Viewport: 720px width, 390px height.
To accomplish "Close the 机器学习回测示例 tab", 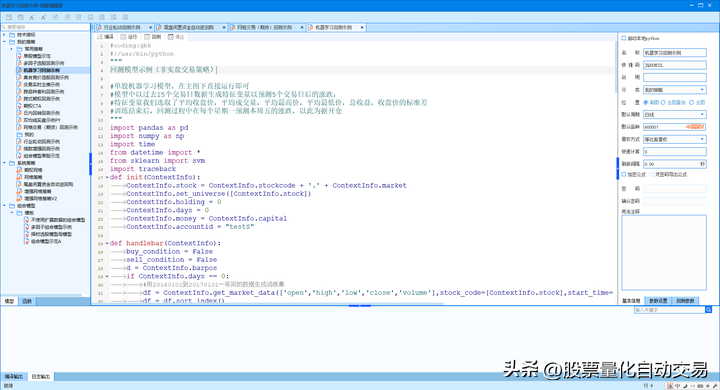I will (x=362, y=28).
